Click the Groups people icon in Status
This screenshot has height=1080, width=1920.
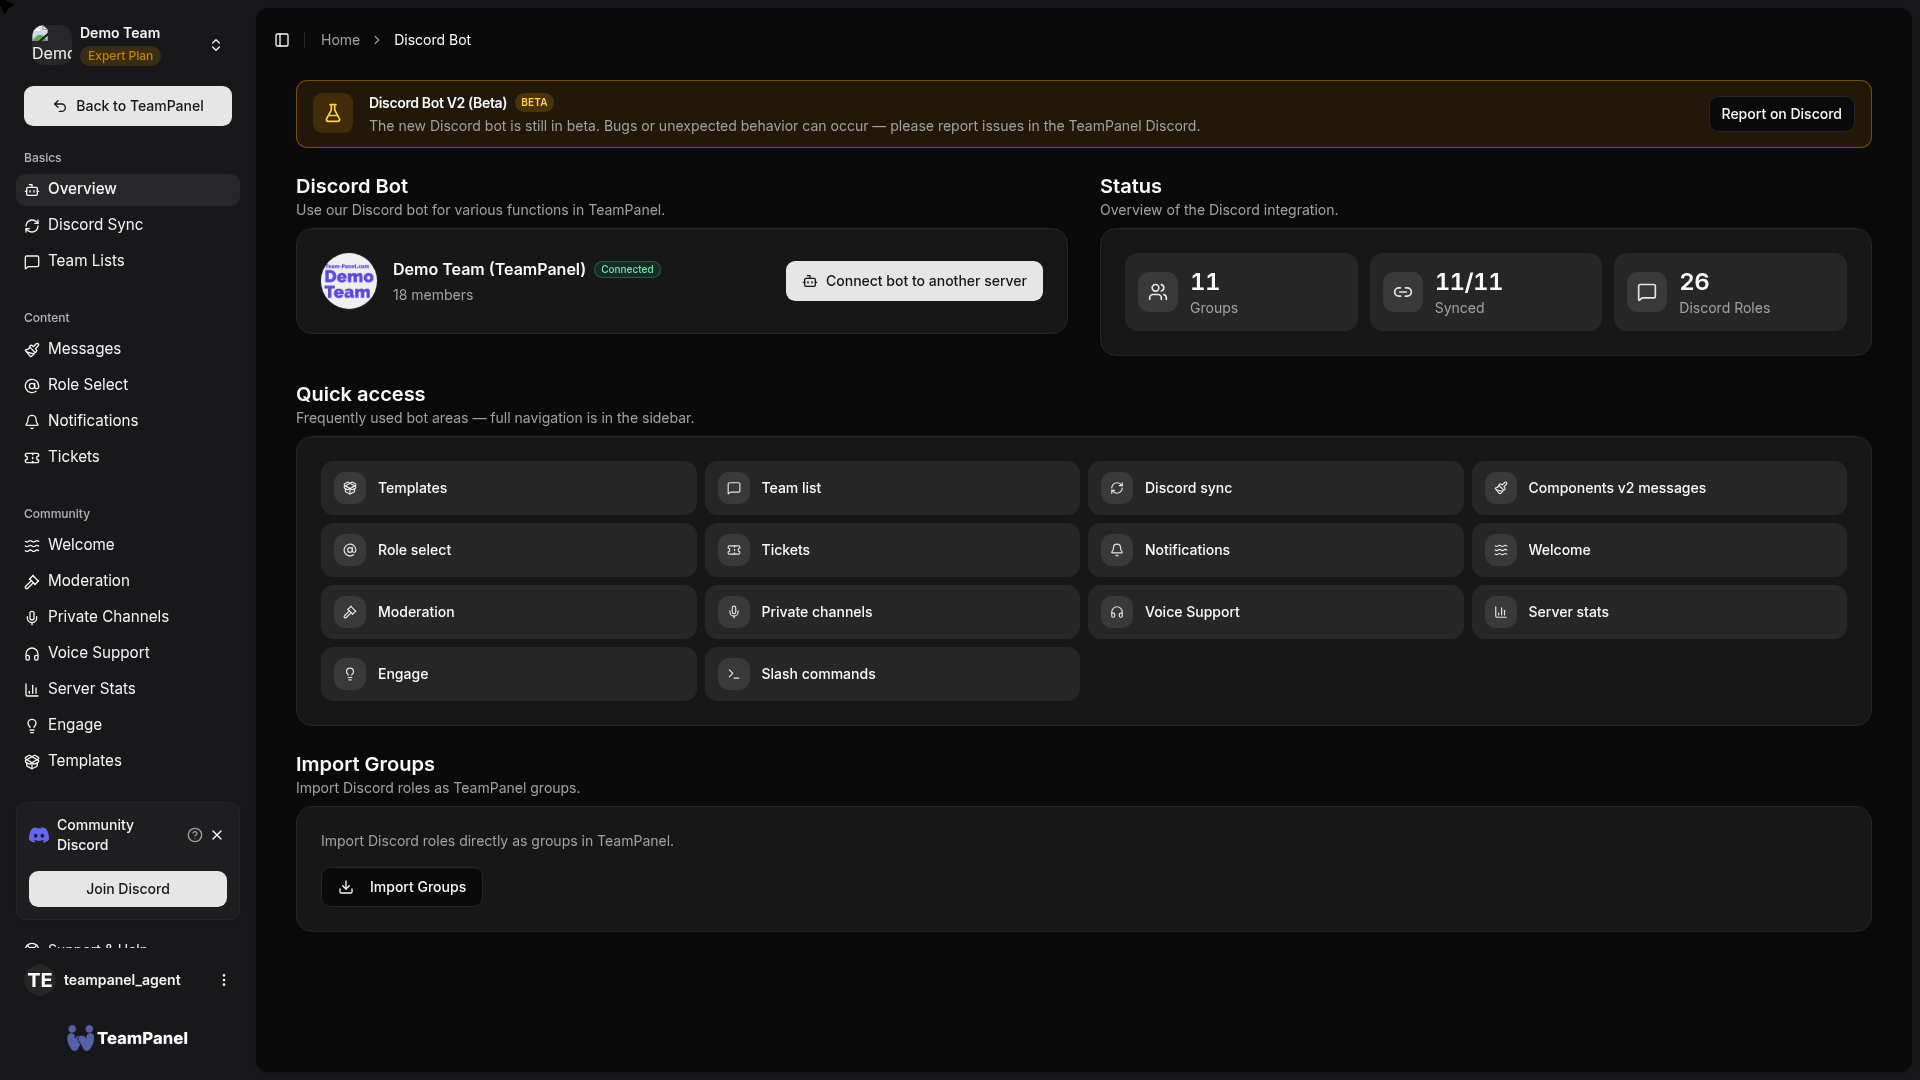pyautogui.click(x=1158, y=292)
